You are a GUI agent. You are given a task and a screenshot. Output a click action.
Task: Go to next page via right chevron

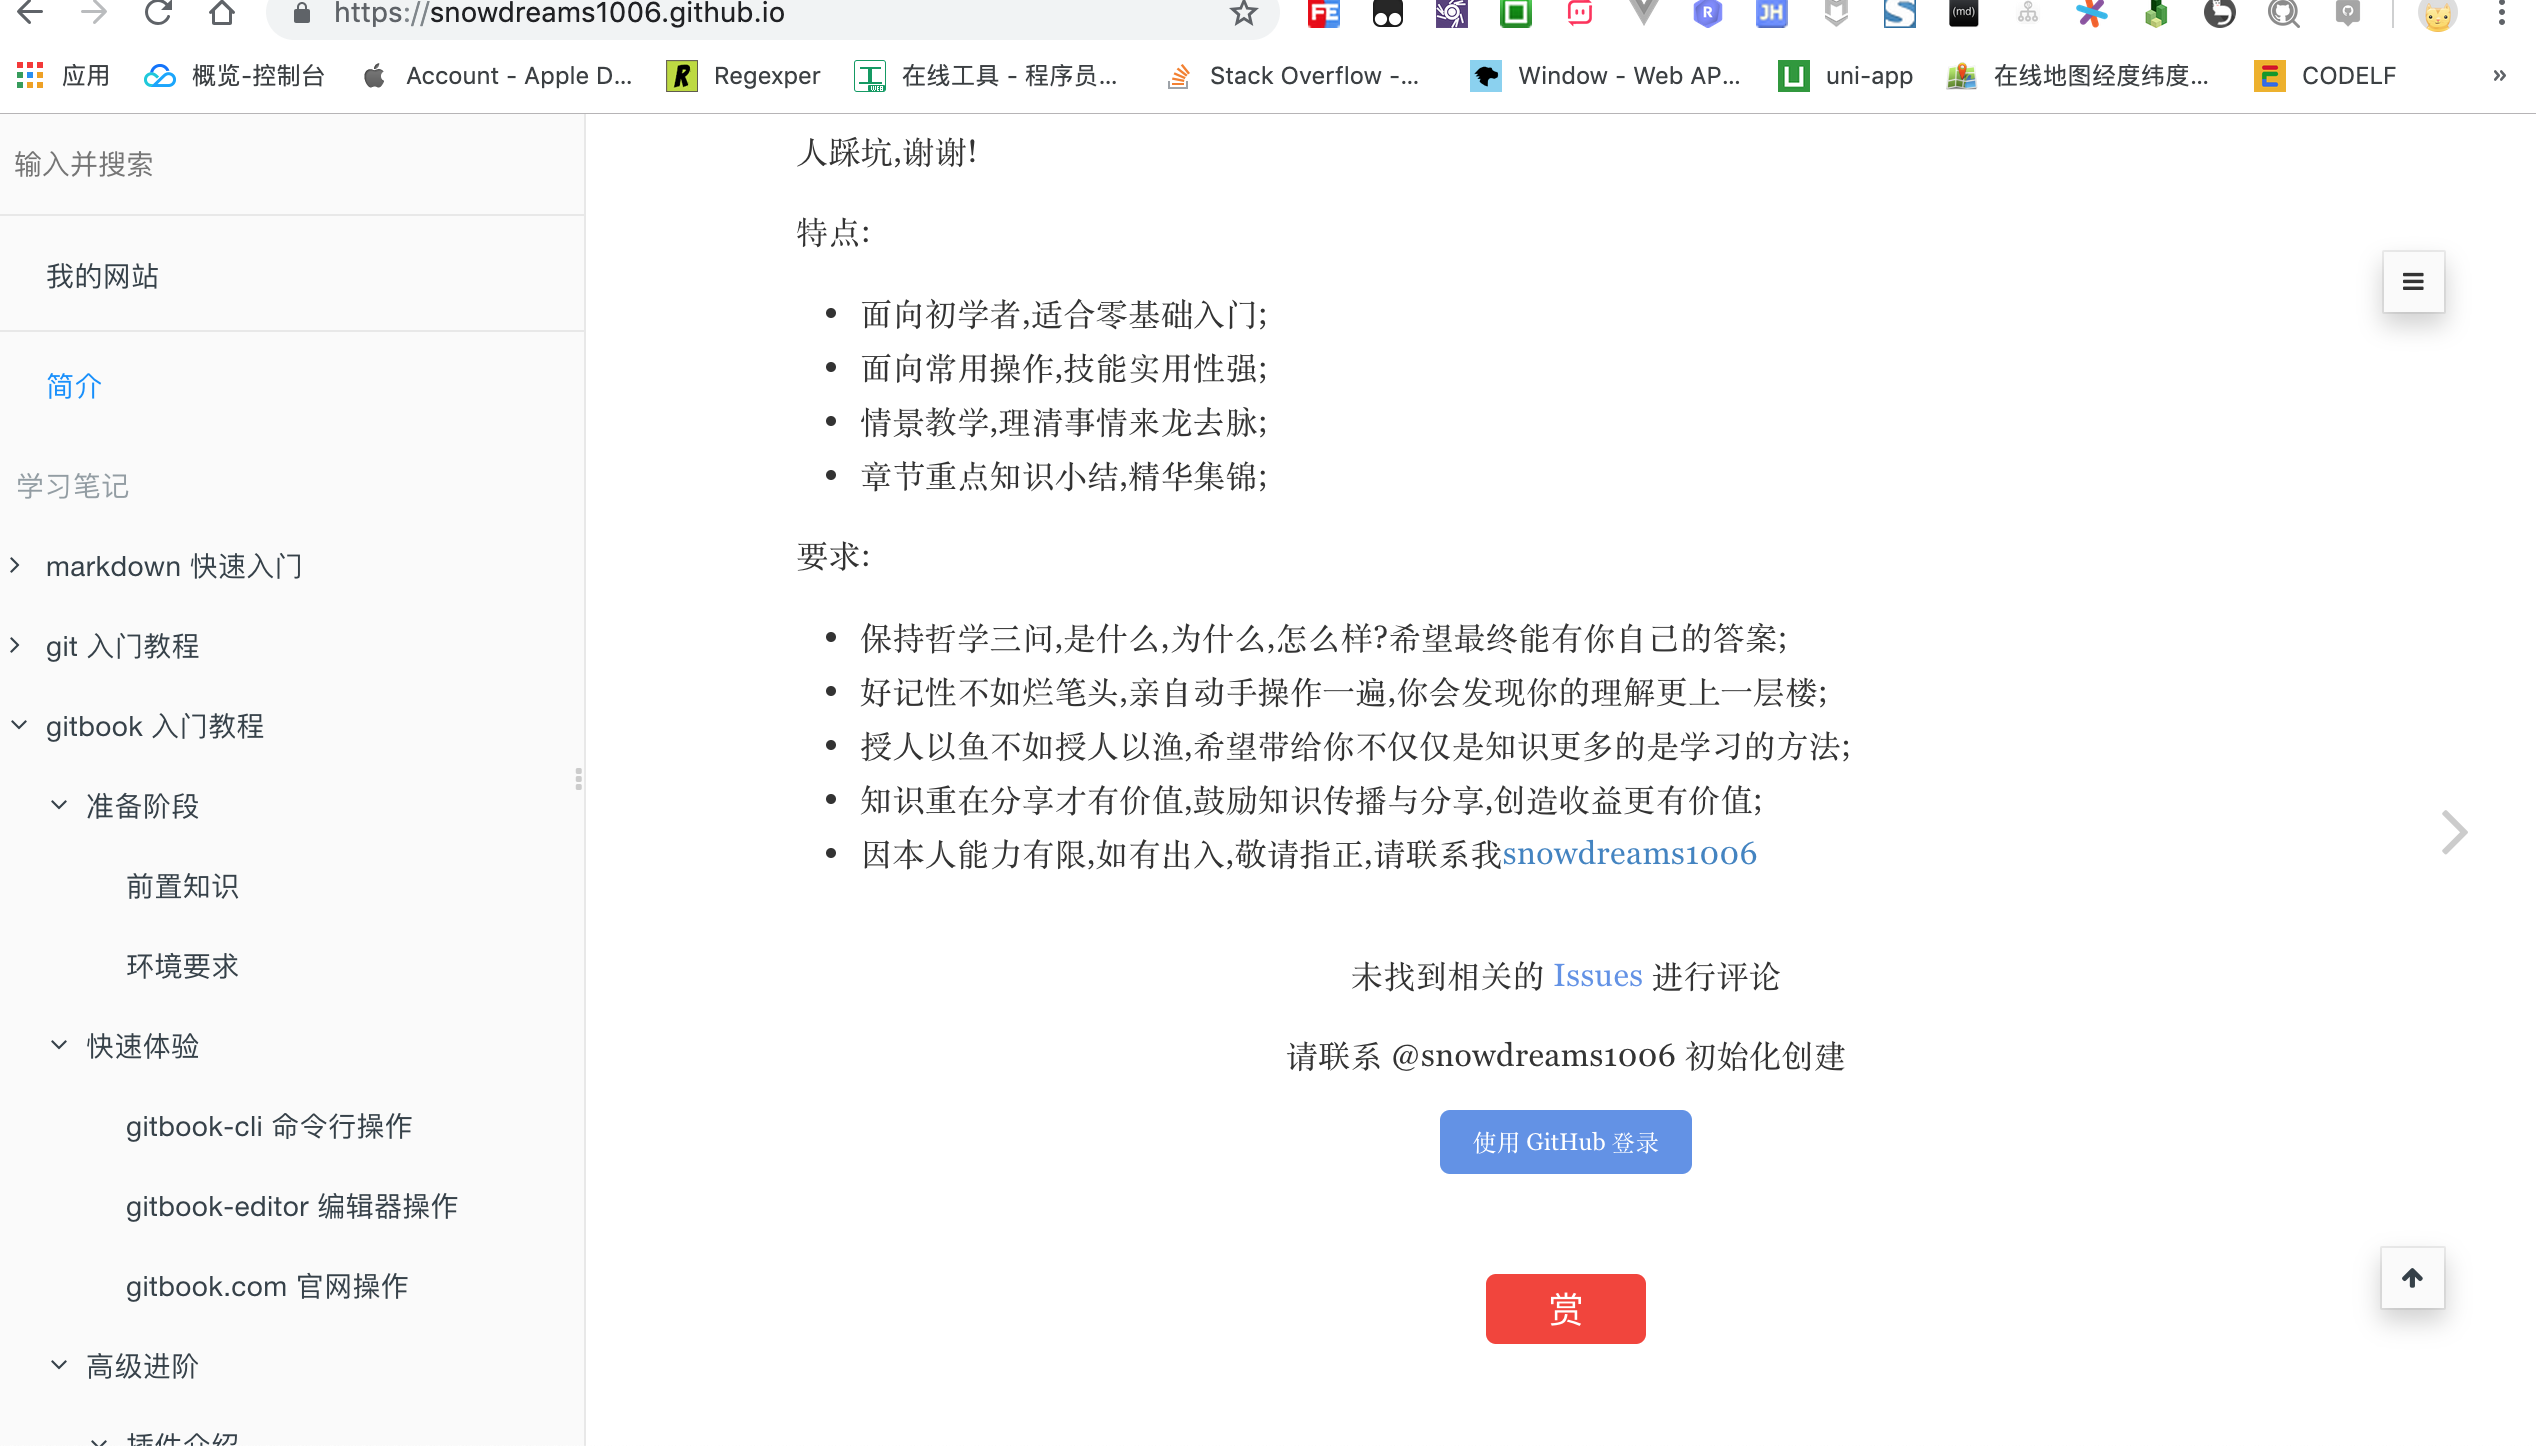[x=2455, y=831]
